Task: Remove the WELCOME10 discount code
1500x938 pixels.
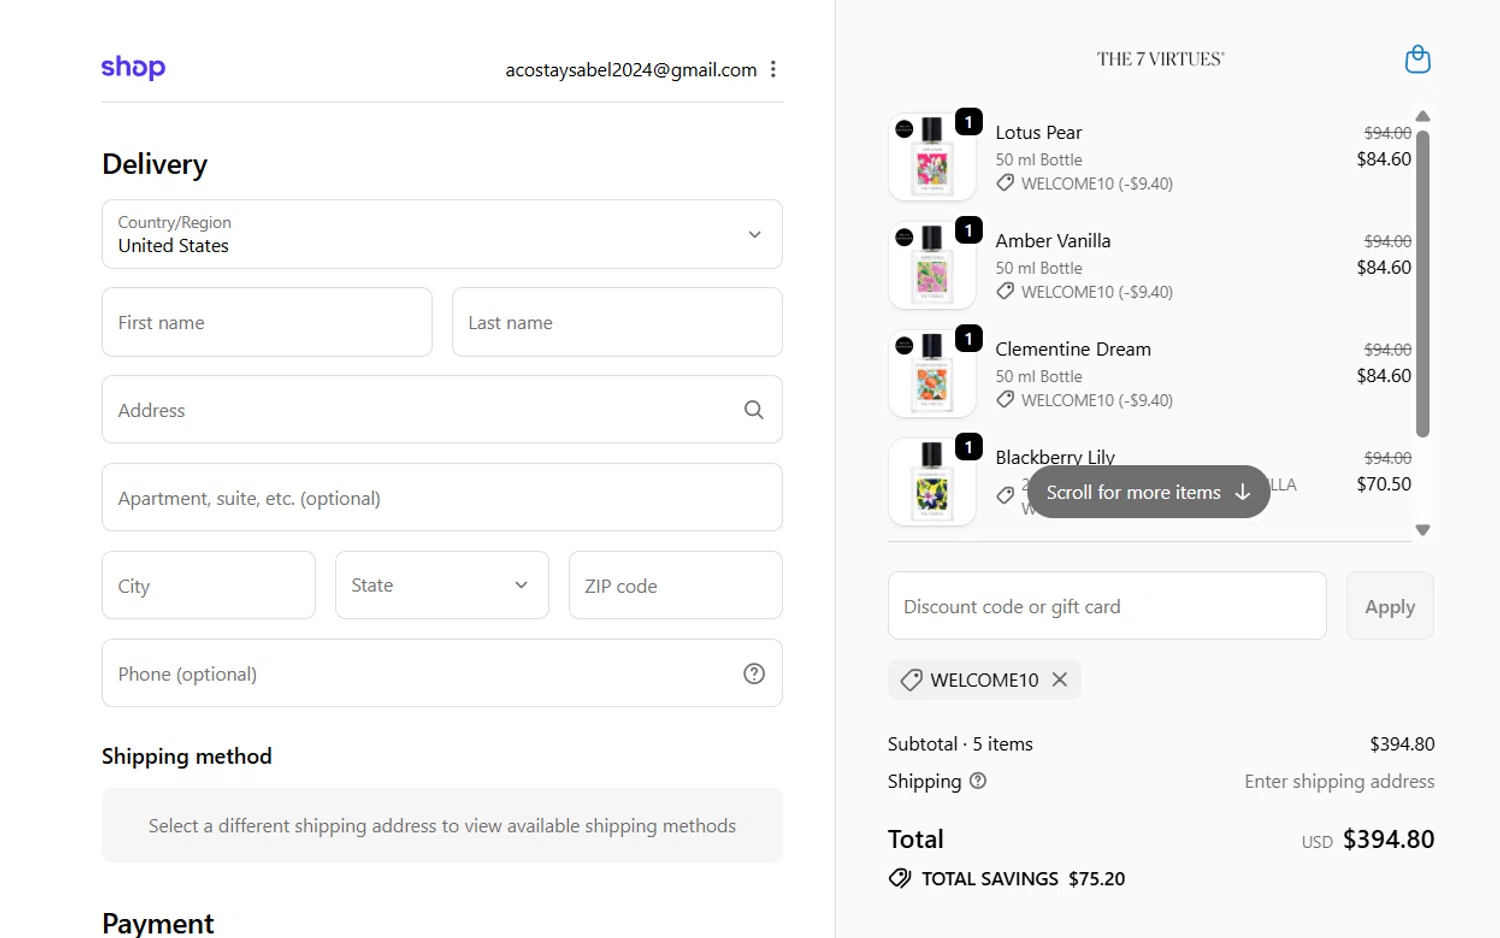Action: [x=1060, y=680]
